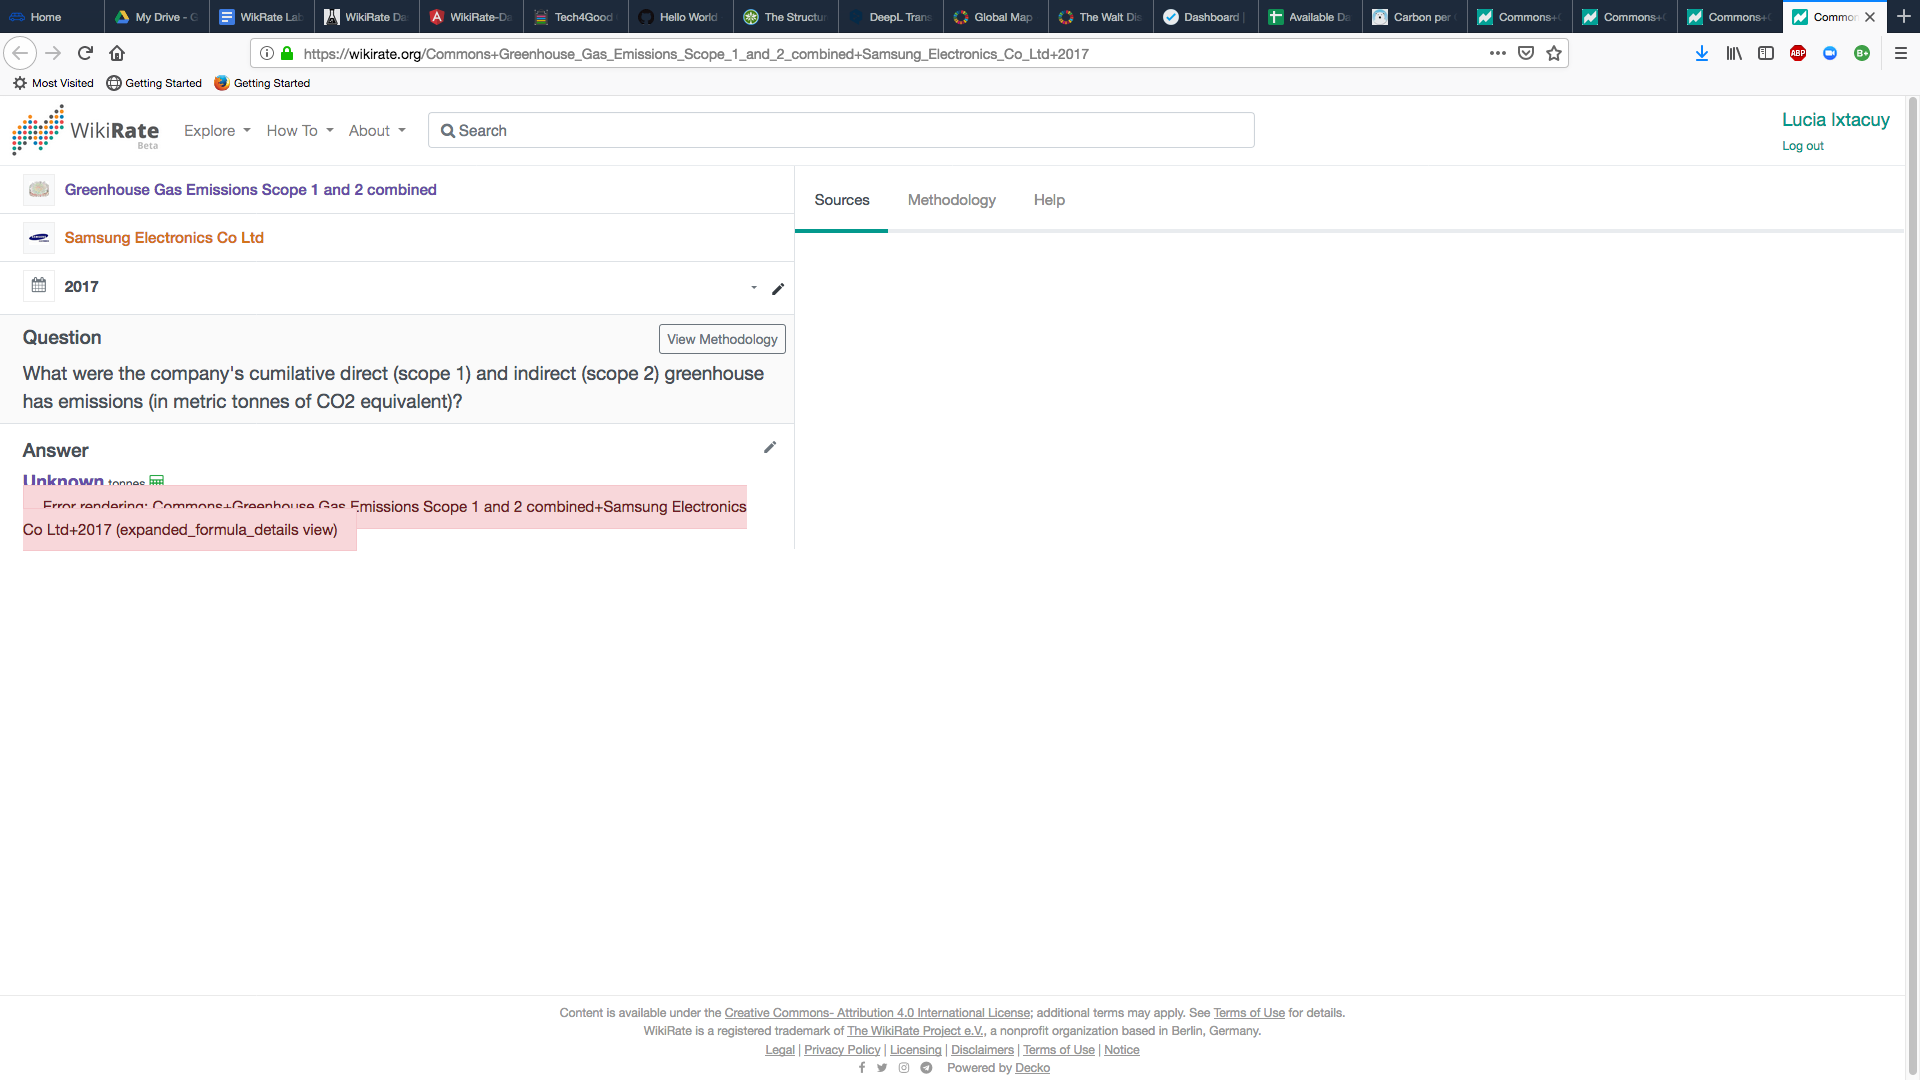Expand the year dropdown caret near 2017

tap(754, 288)
